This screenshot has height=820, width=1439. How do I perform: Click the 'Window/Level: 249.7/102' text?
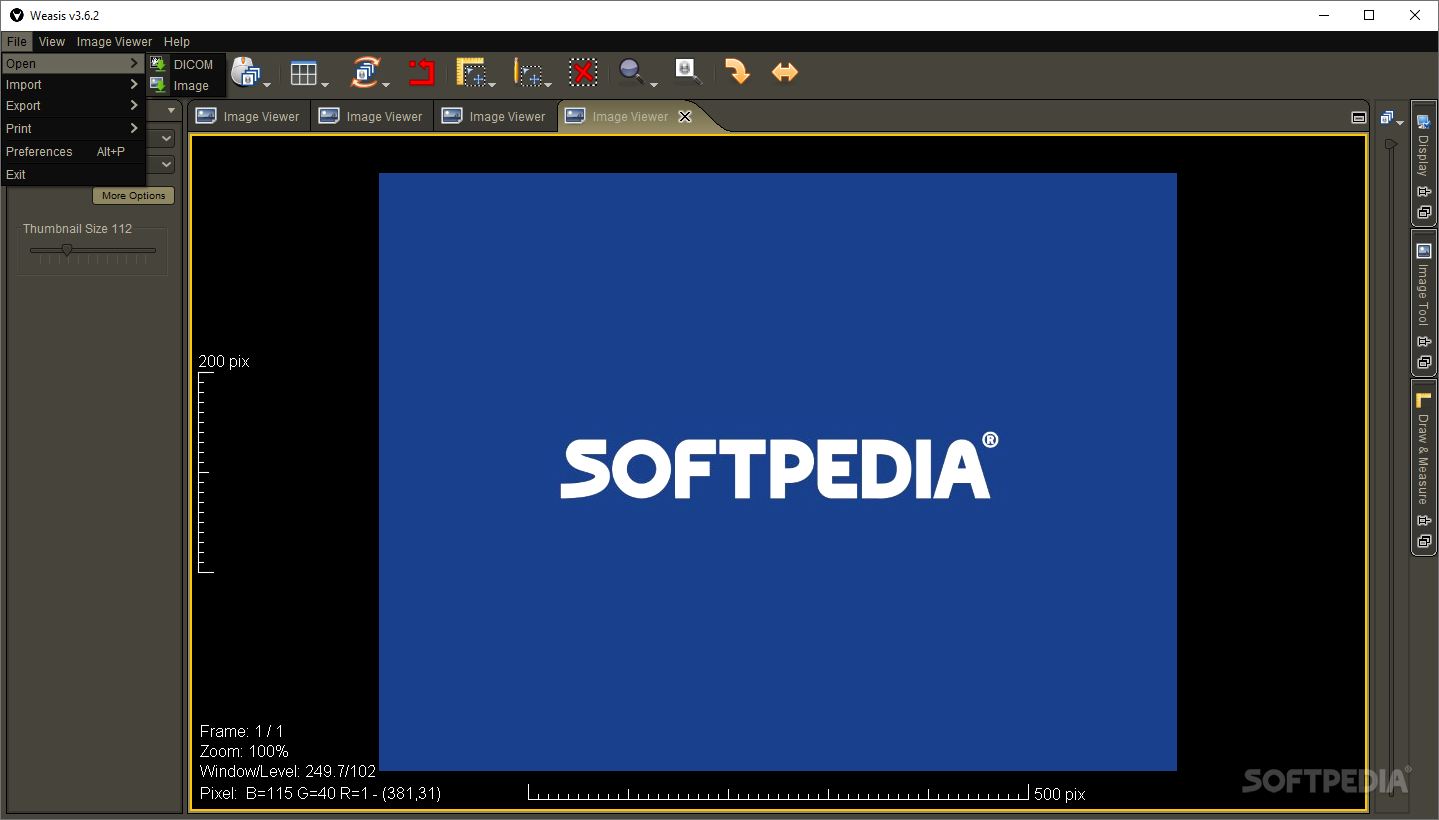pyautogui.click(x=288, y=771)
